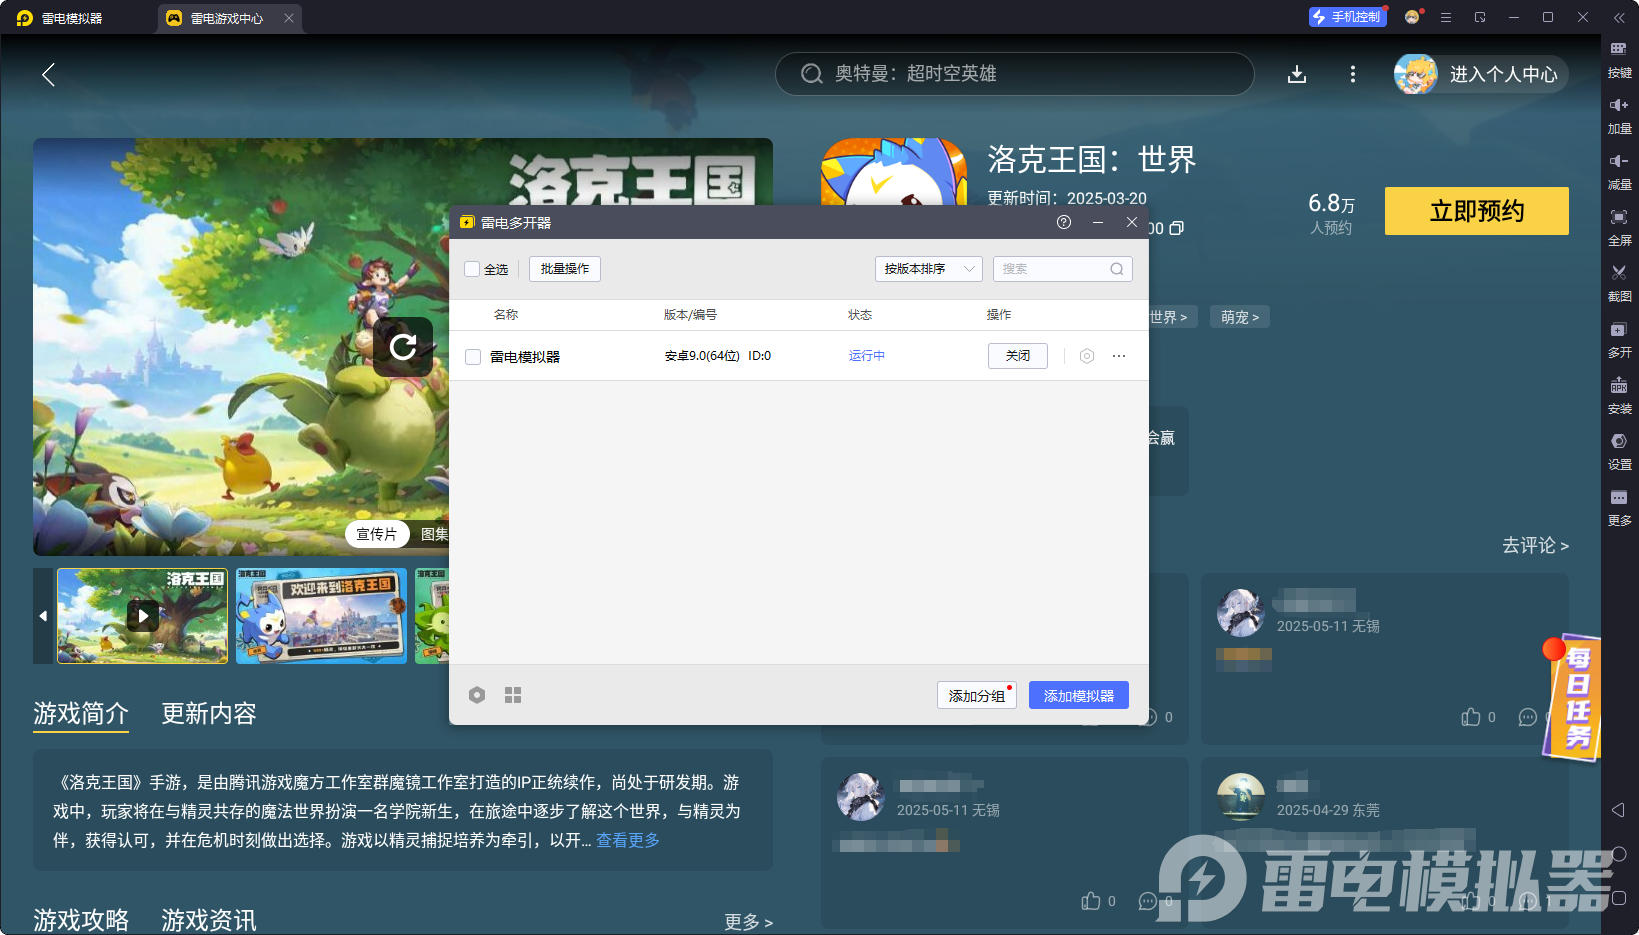The image size is (1639, 935).
Task: Take a screenshot with the 截图 tool
Action: pyautogui.click(x=1621, y=283)
